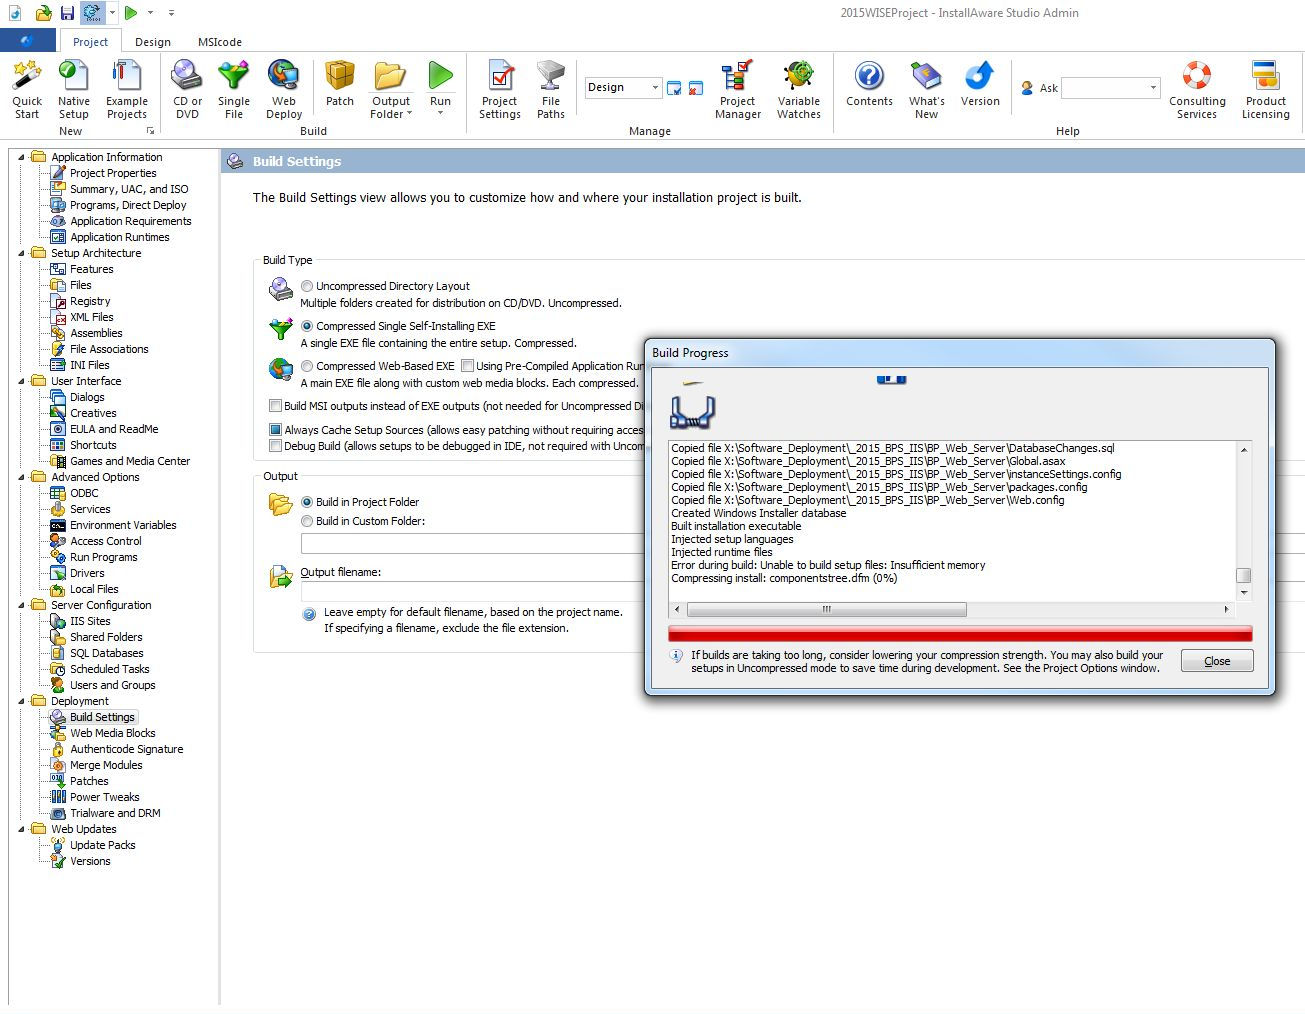Click the green run arrow in quick access

(131, 13)
